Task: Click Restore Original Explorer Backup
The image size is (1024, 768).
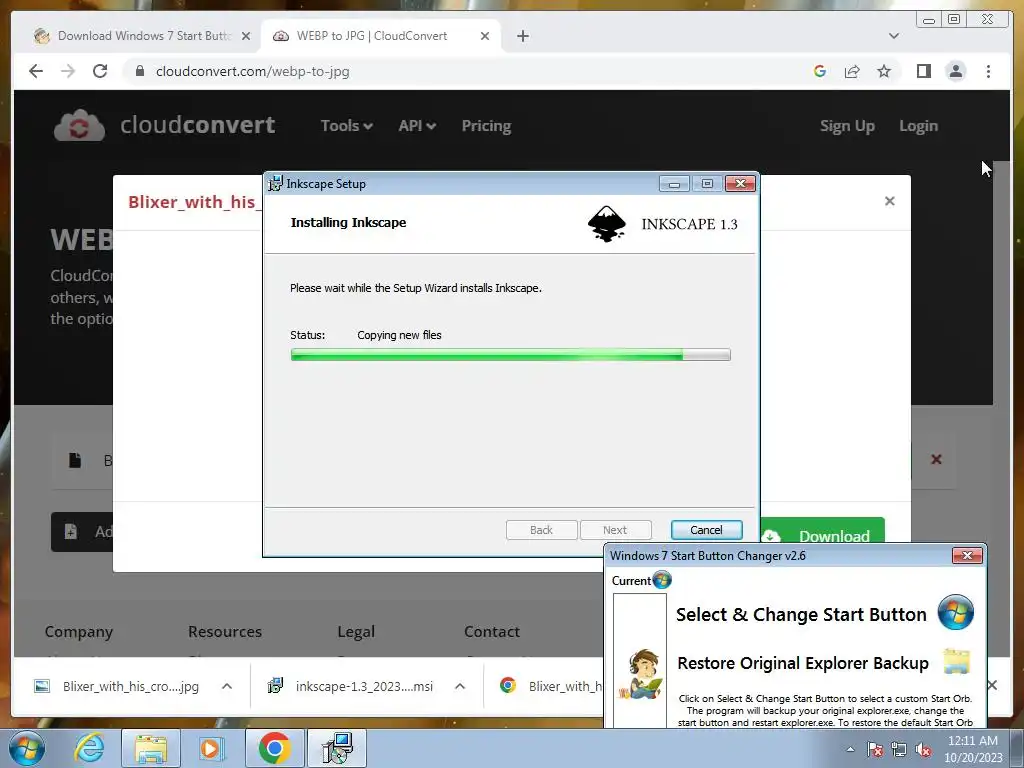Action: [x=803, y=663]
